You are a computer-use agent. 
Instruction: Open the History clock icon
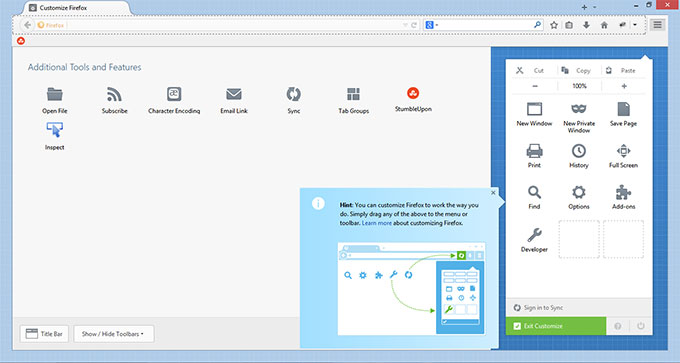coord(579,151)
